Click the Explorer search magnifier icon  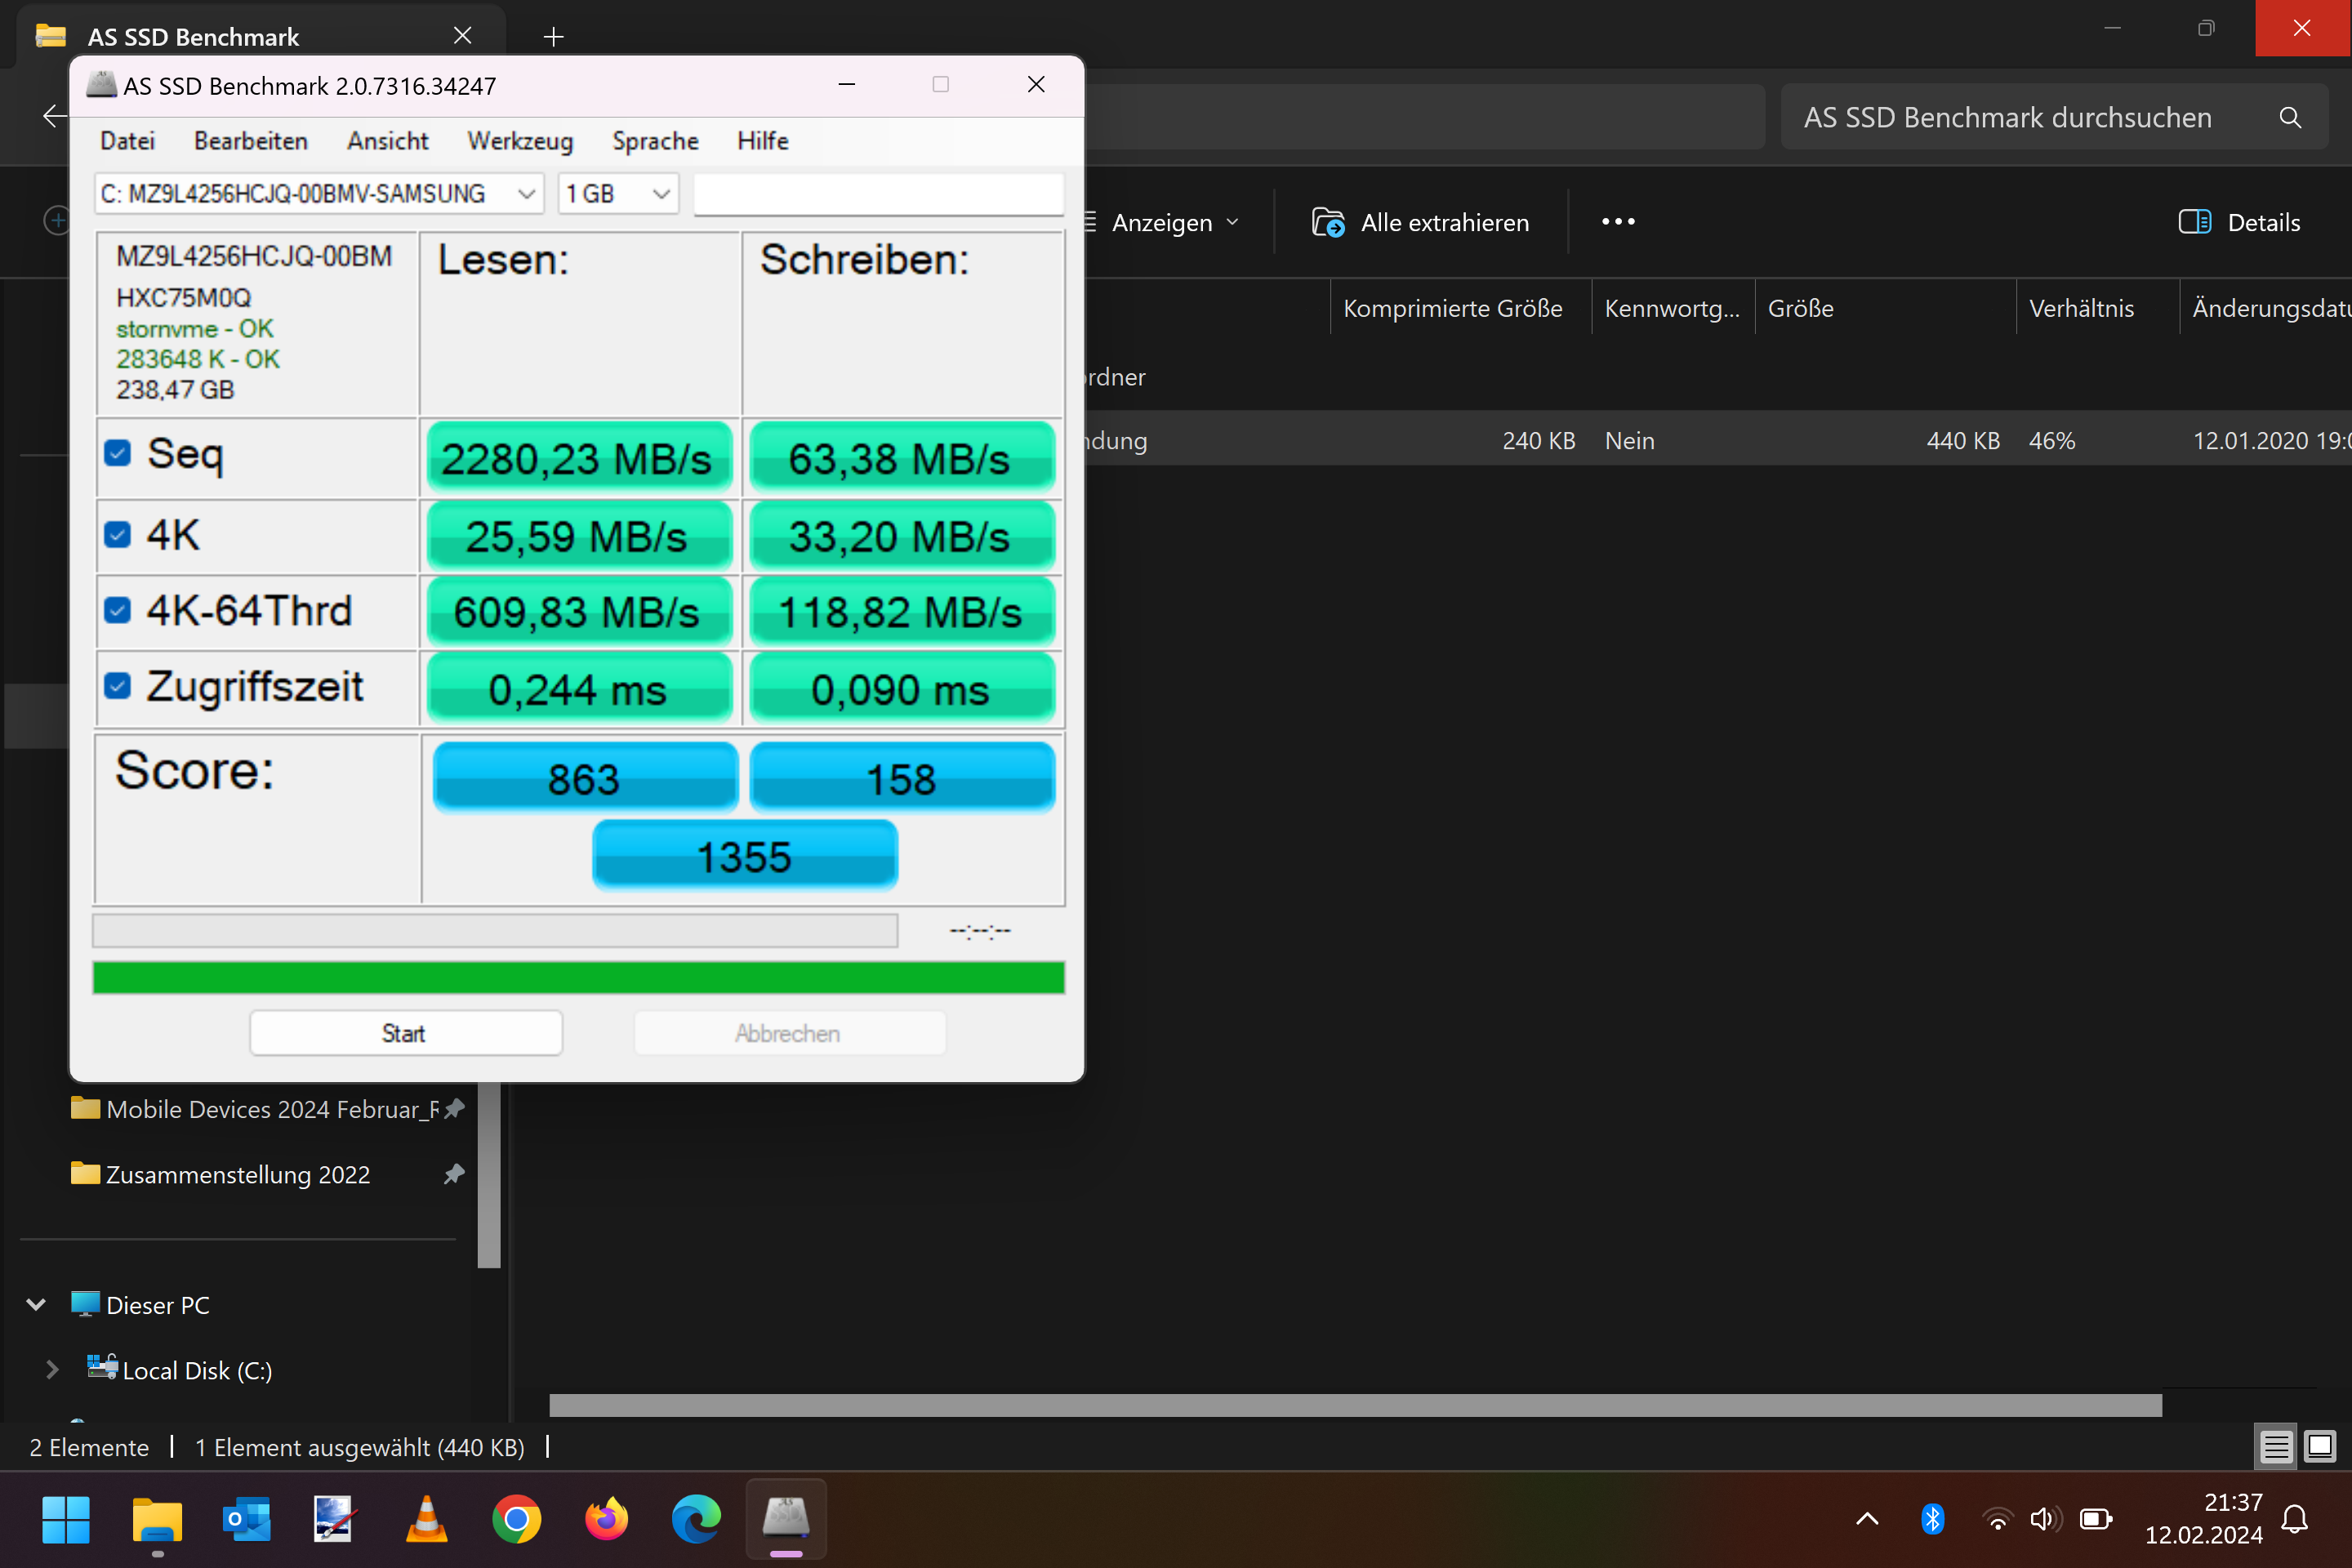click(x=2290, y=118)
